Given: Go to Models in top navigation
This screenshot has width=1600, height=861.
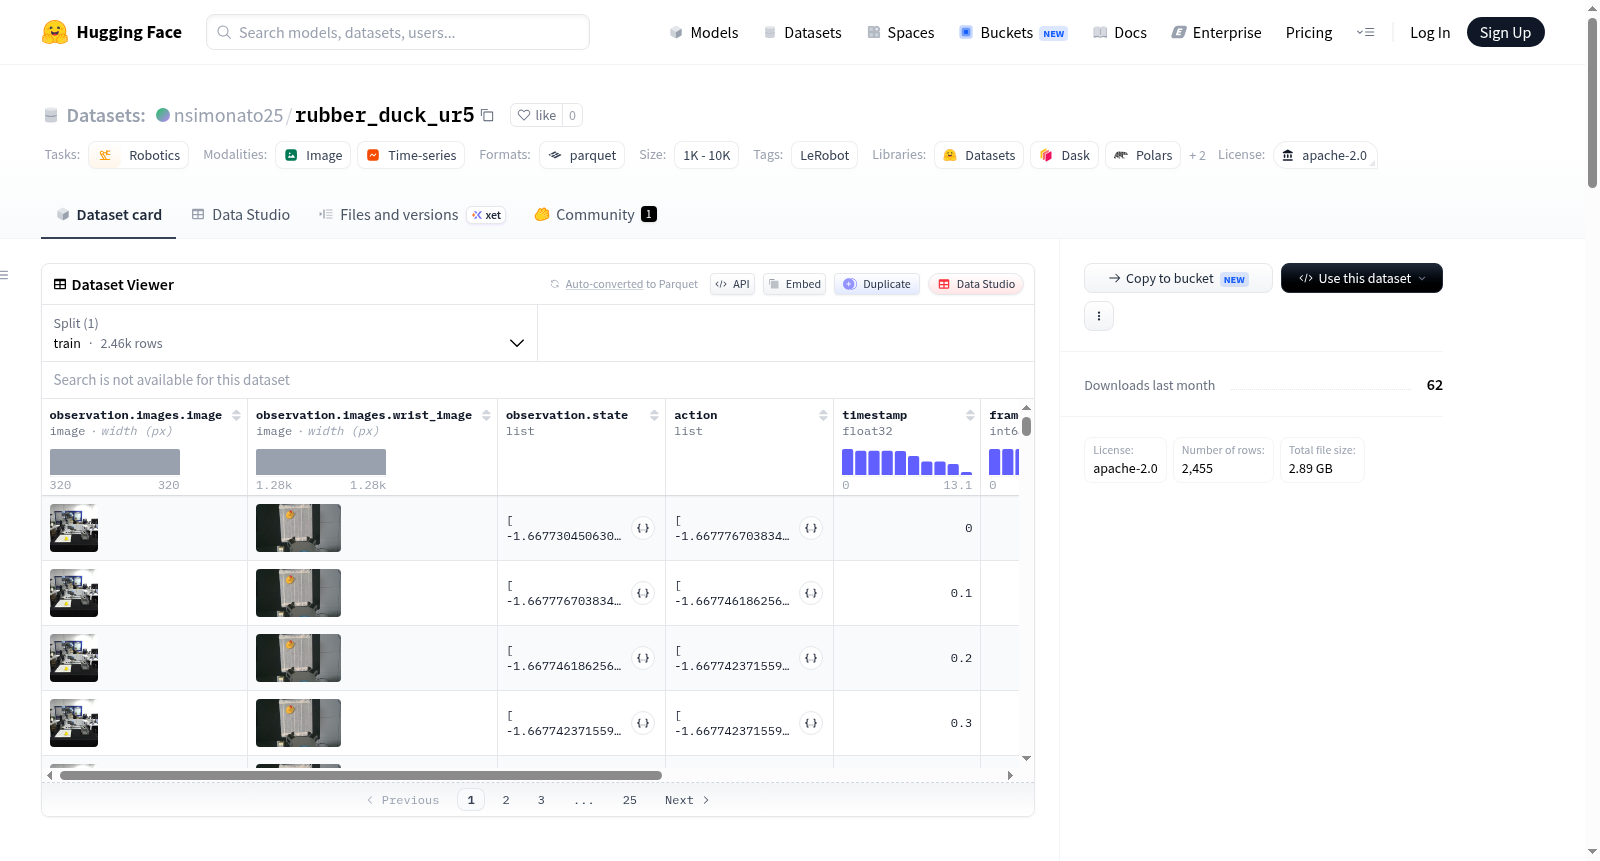Looking at the screenshot, I should (x=704, y=32).
